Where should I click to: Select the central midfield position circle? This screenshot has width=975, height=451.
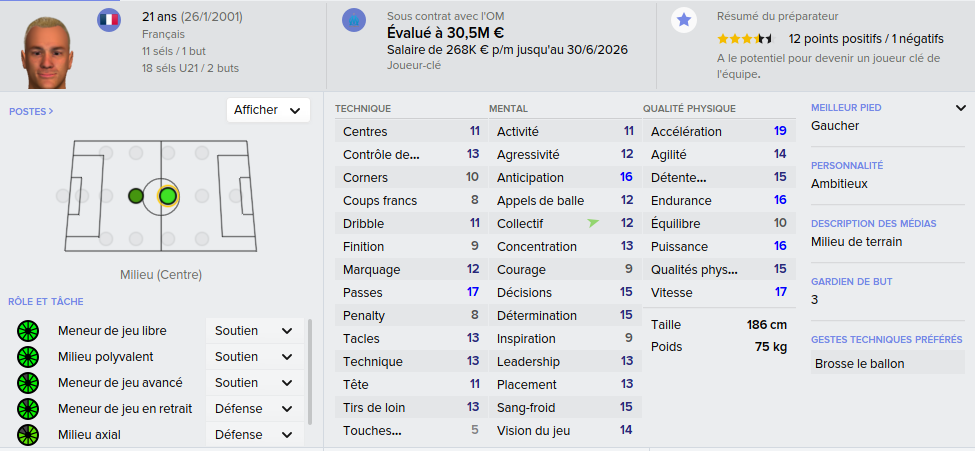coord(168,197)
